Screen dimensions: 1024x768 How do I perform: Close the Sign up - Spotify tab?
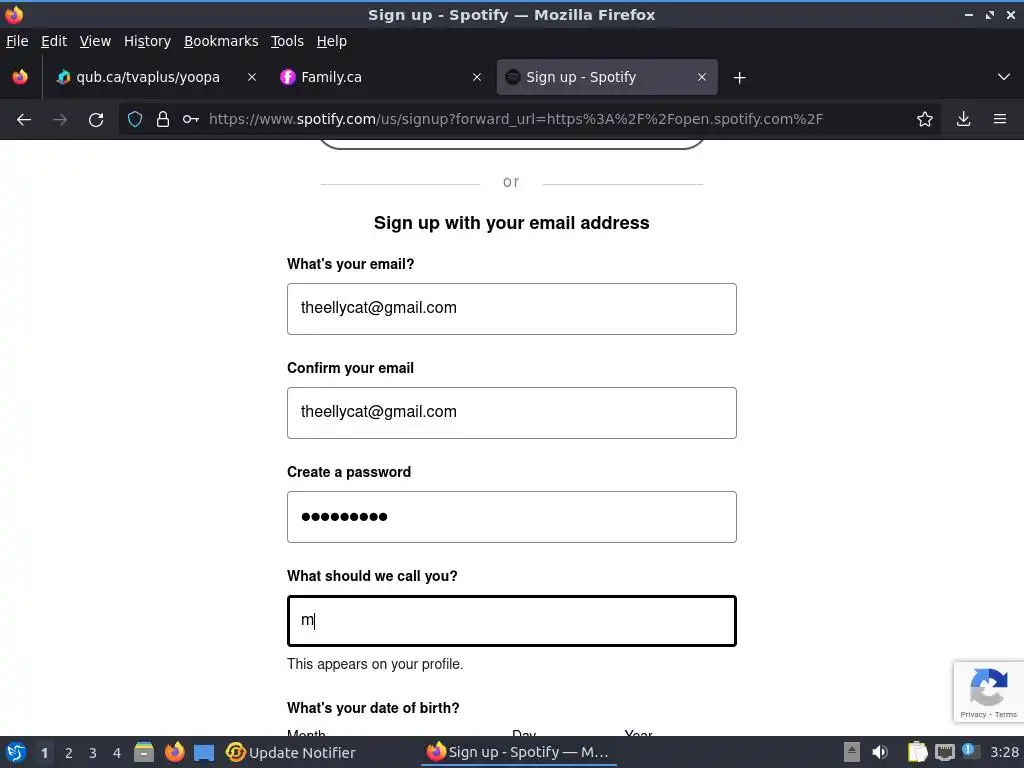pyautogui.click(x=702, y=77)
